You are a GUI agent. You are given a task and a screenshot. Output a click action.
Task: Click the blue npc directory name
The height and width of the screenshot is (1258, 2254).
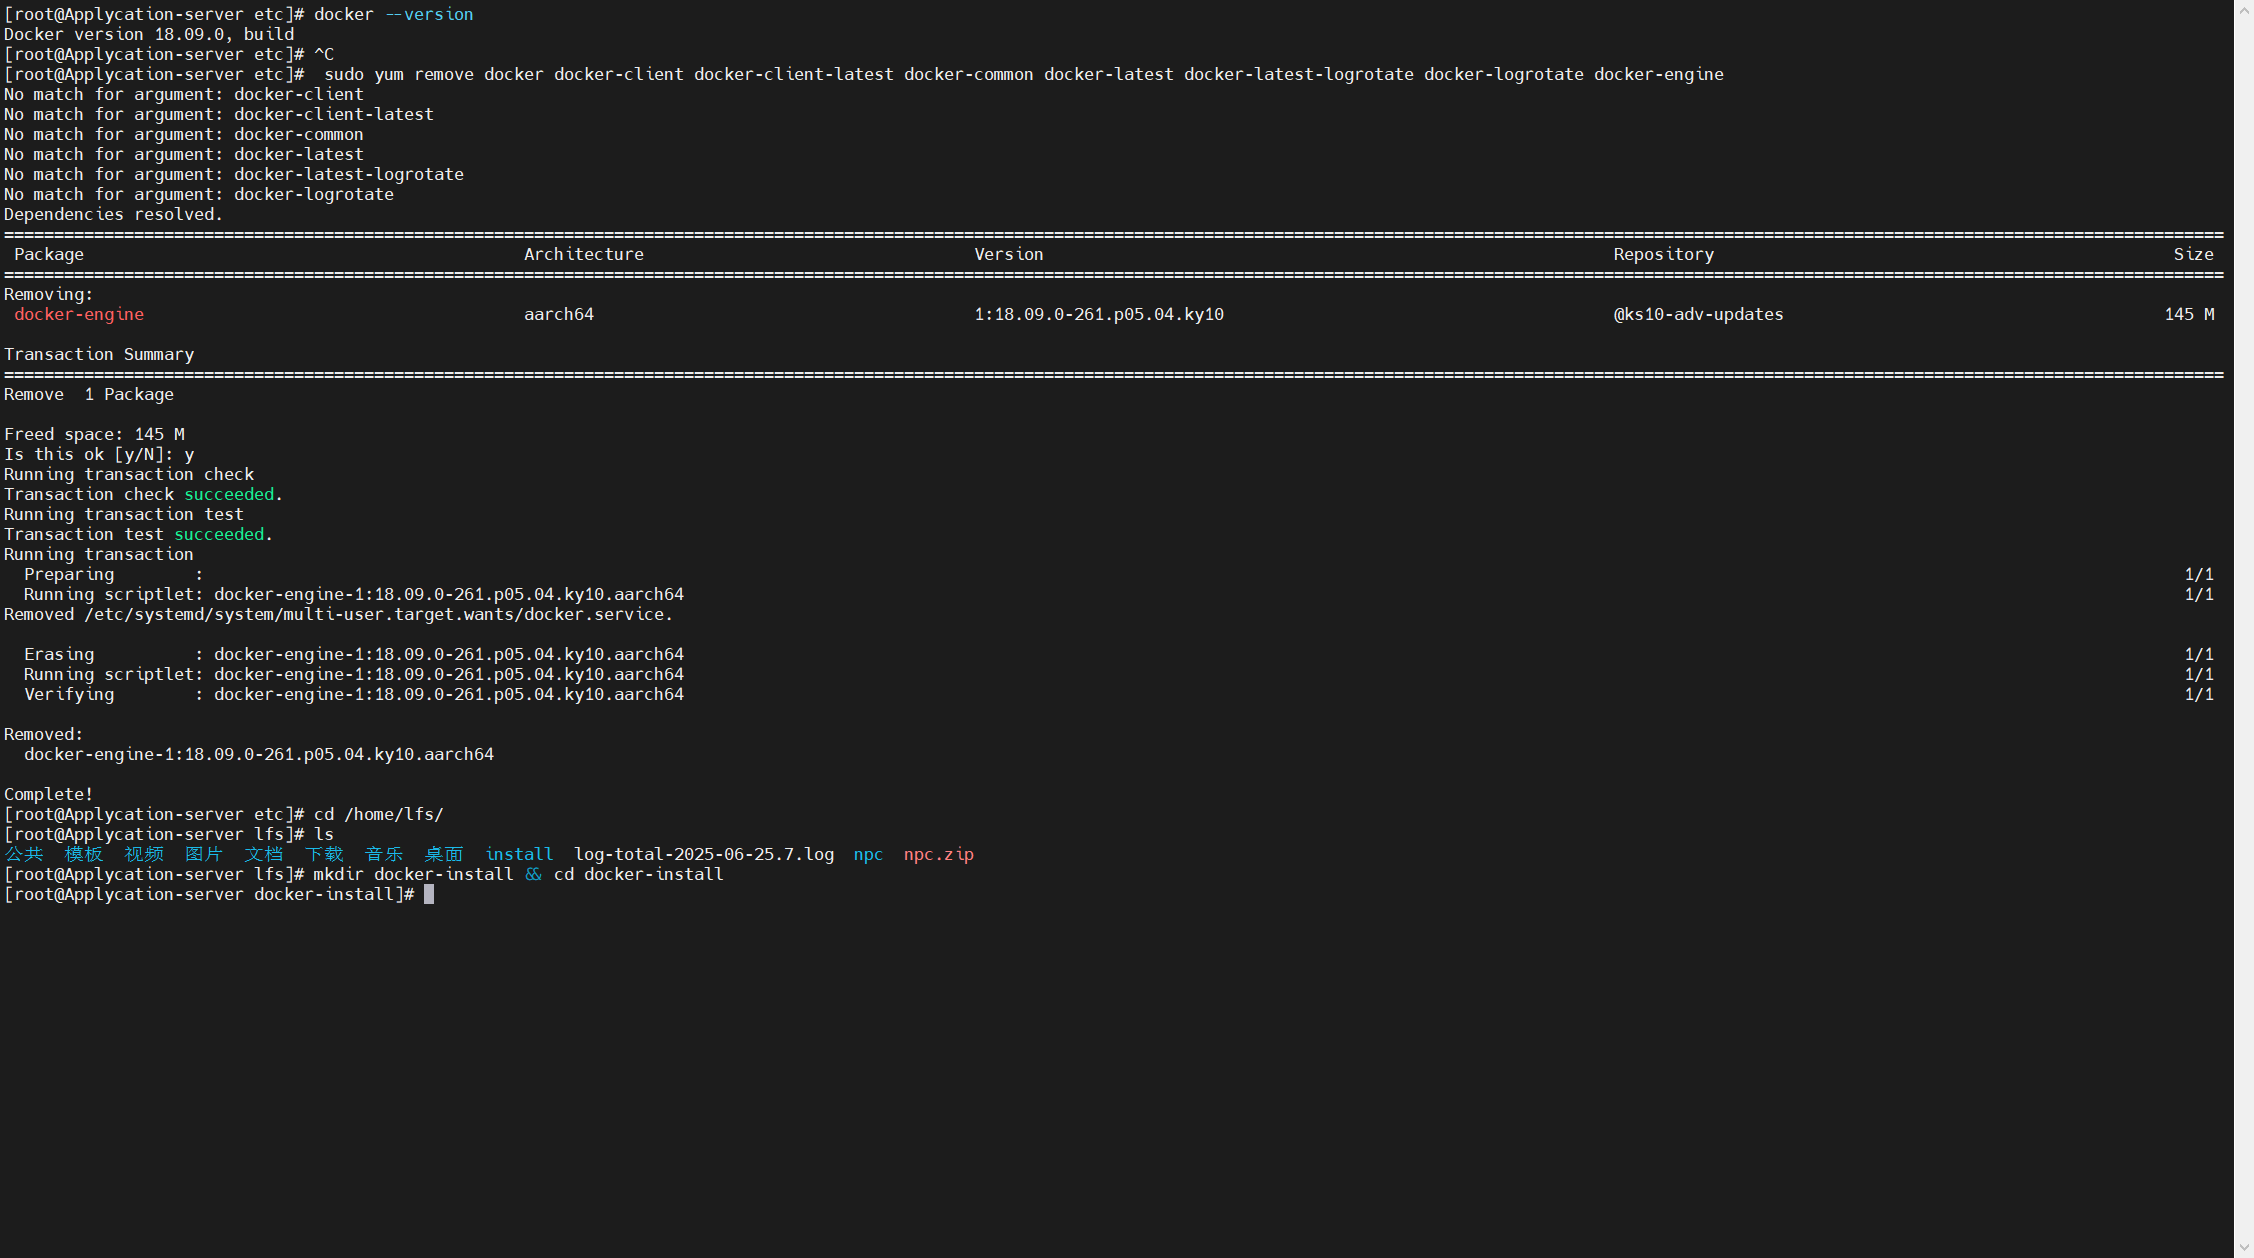[x=868, y=854]
